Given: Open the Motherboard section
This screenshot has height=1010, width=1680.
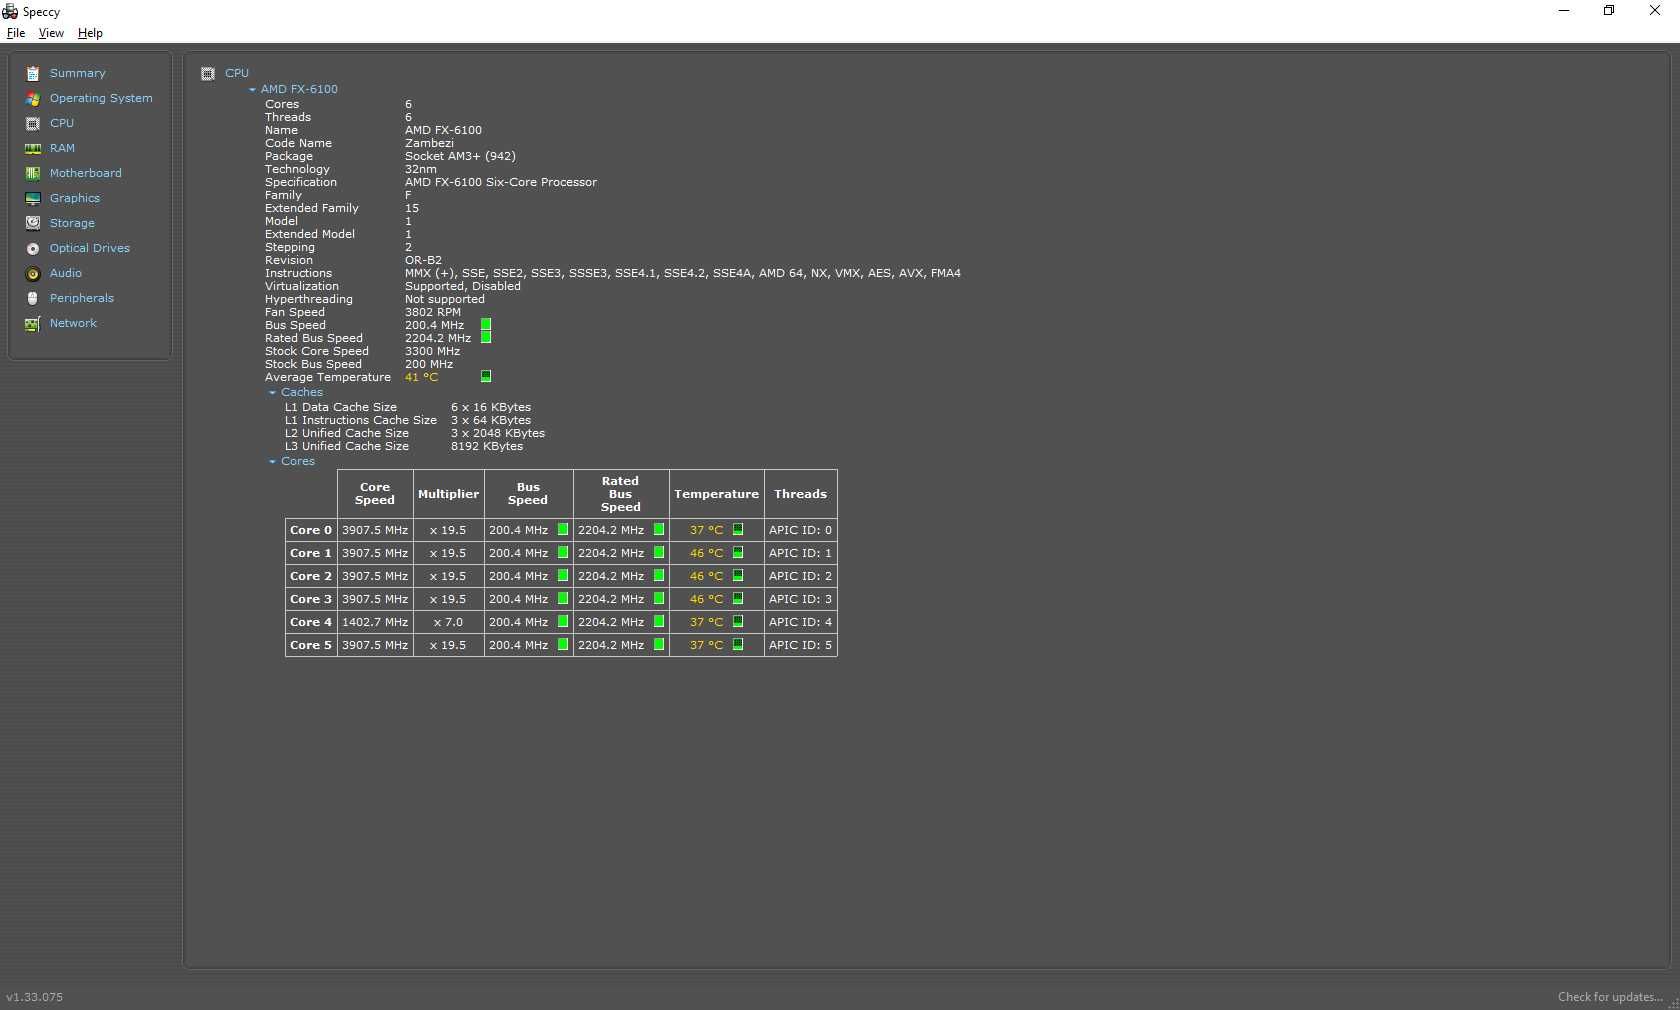Looking at the screenshot, I should (86, 173).
